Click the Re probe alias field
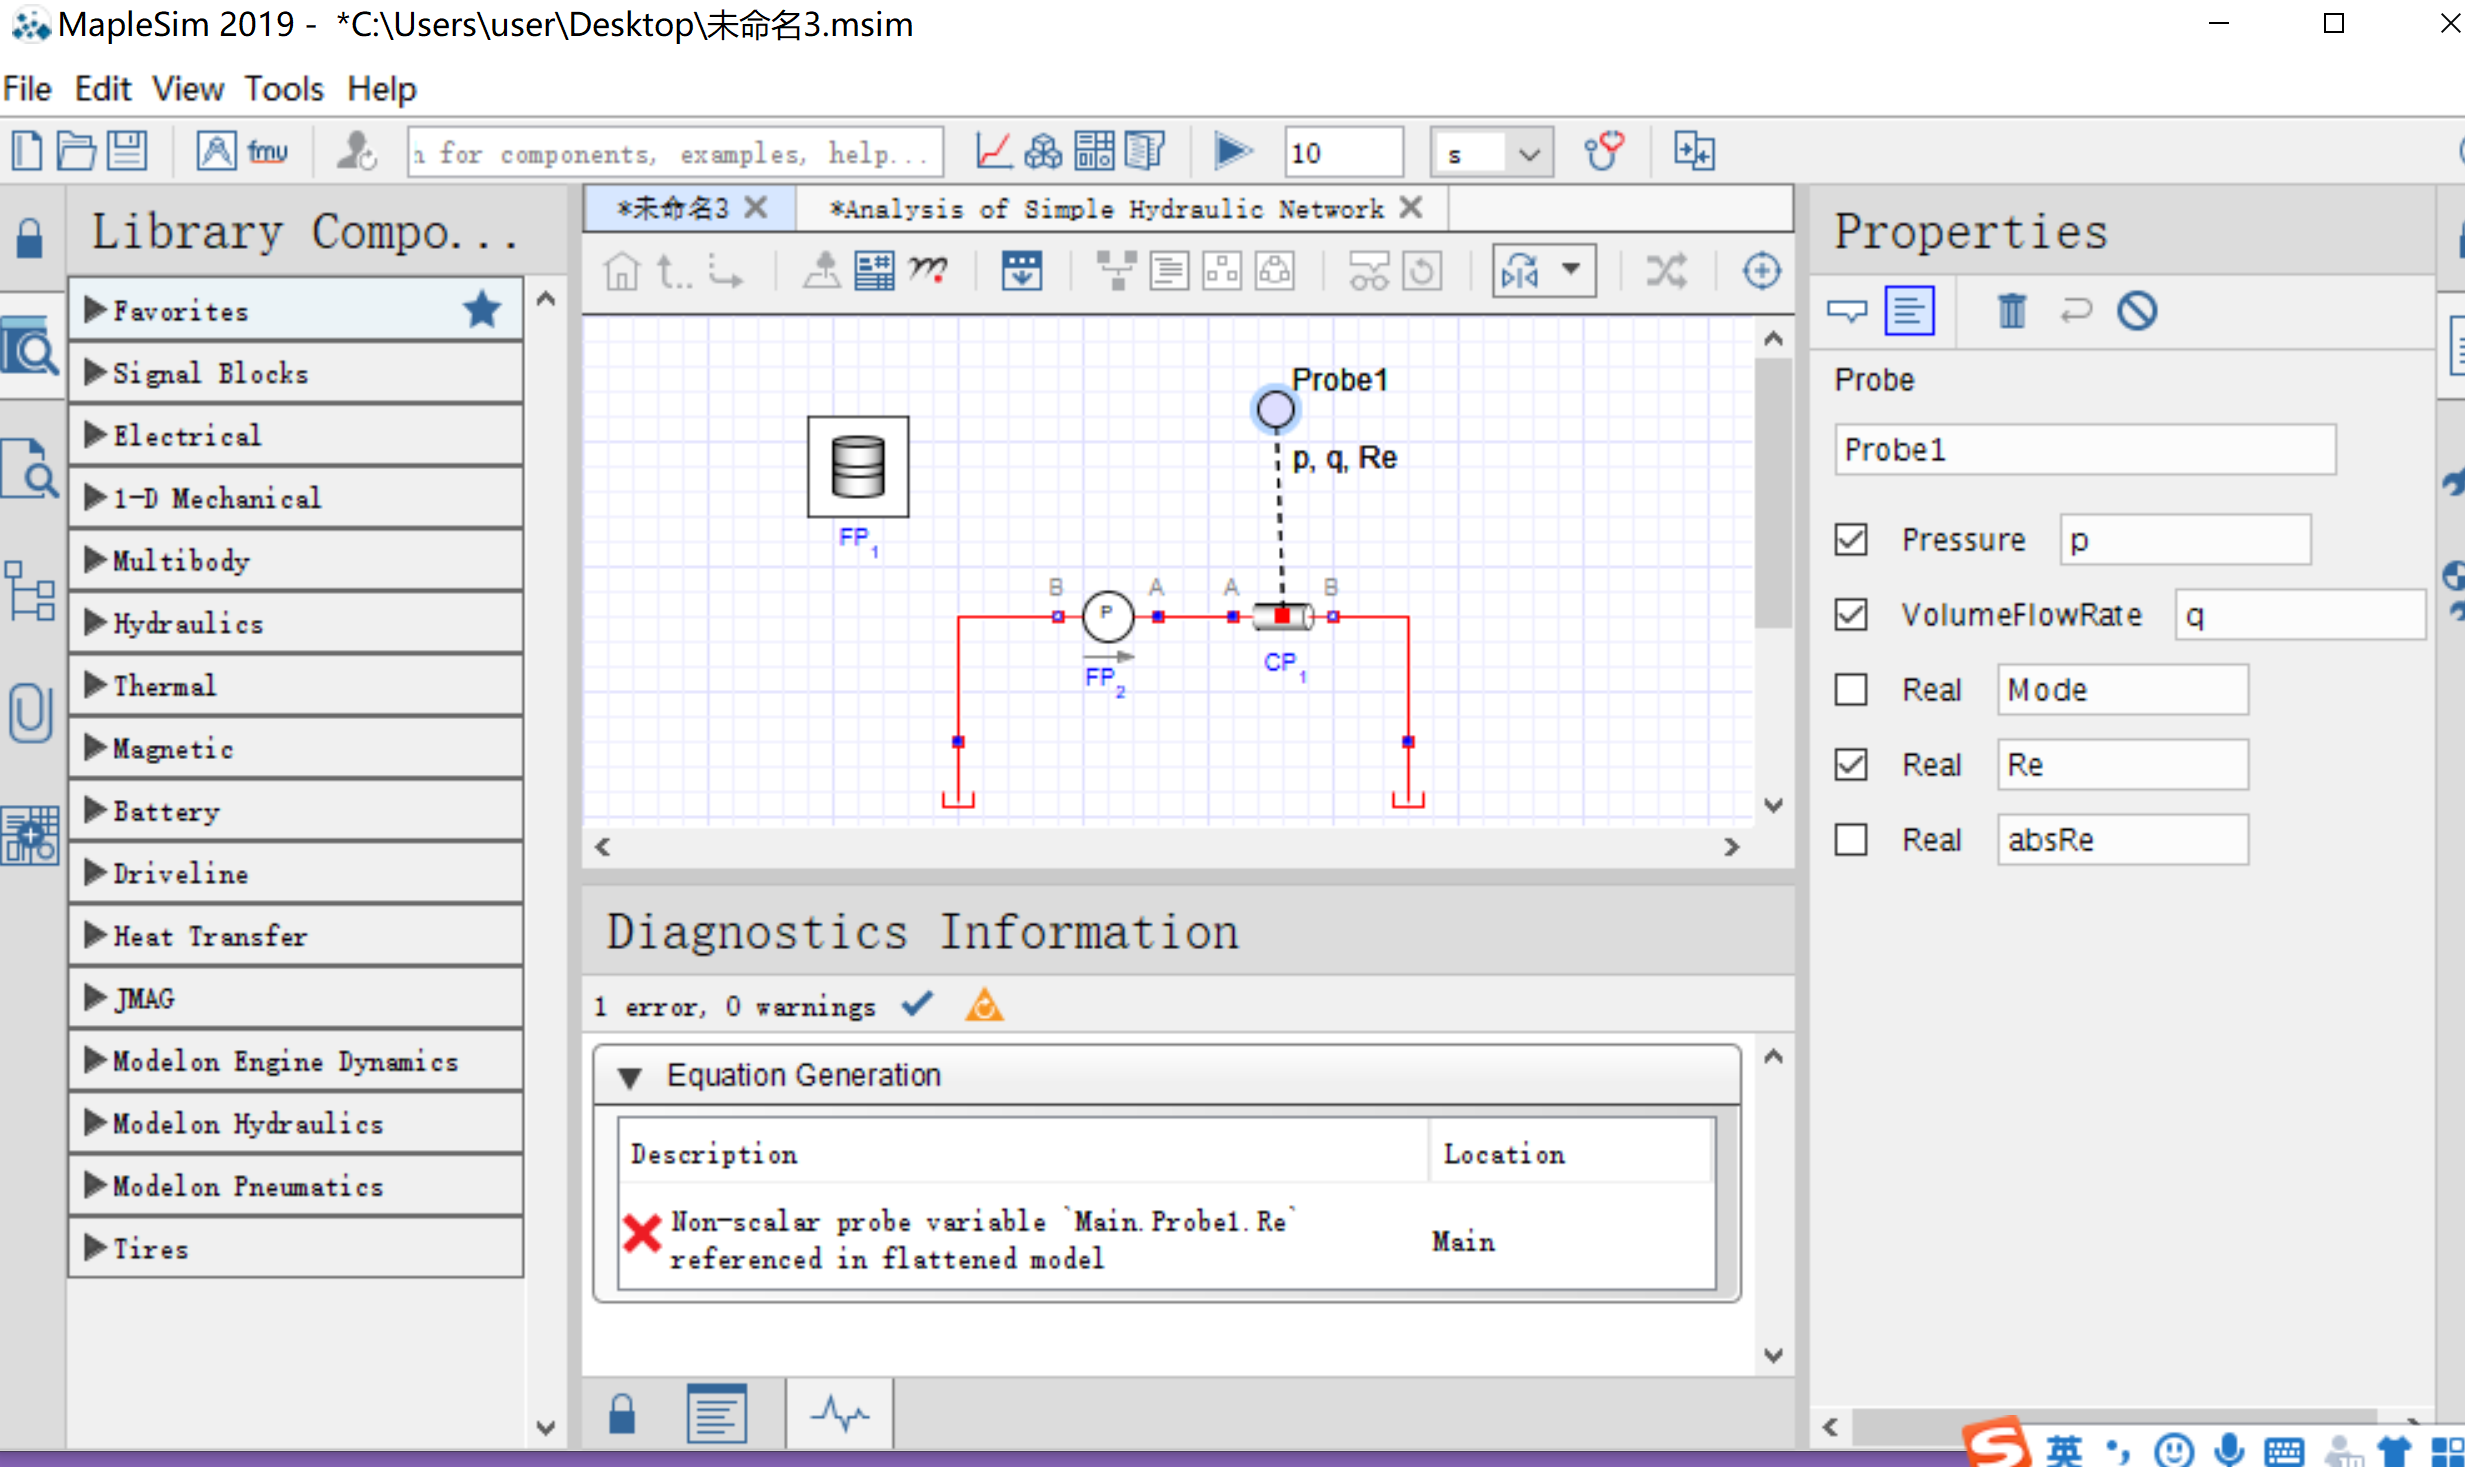 click(2123, 764)
